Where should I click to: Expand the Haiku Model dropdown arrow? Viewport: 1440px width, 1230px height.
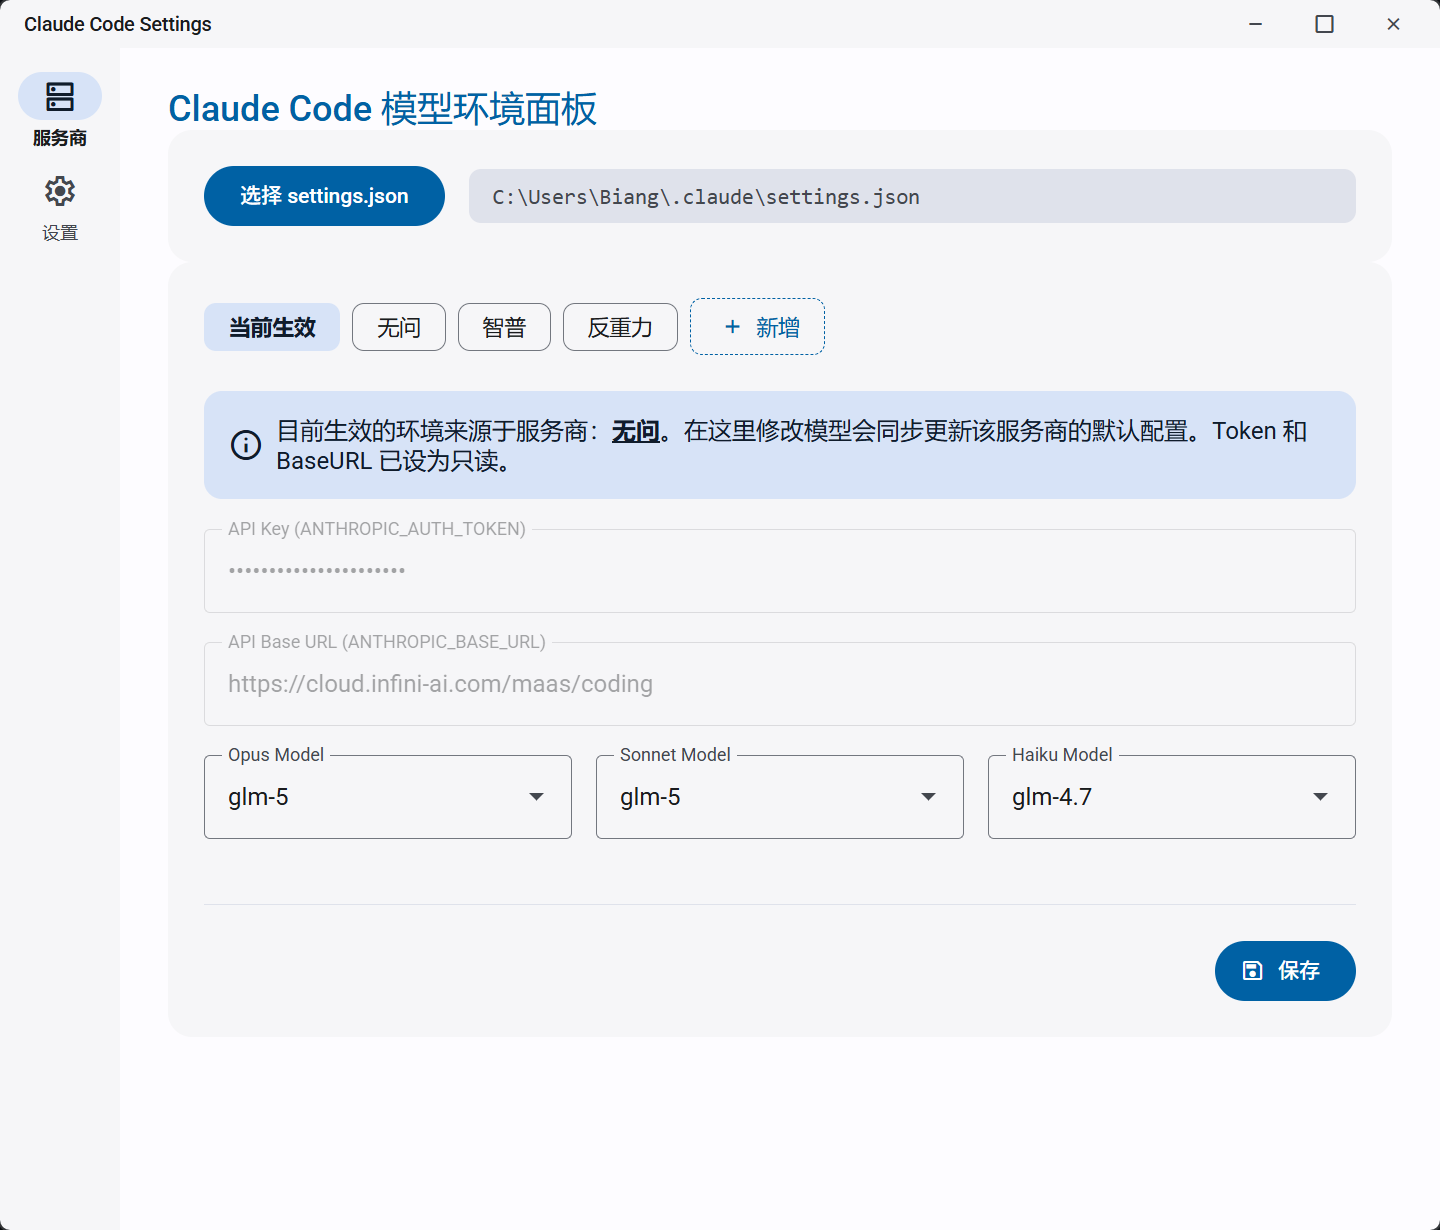[x=1321, y=797]
